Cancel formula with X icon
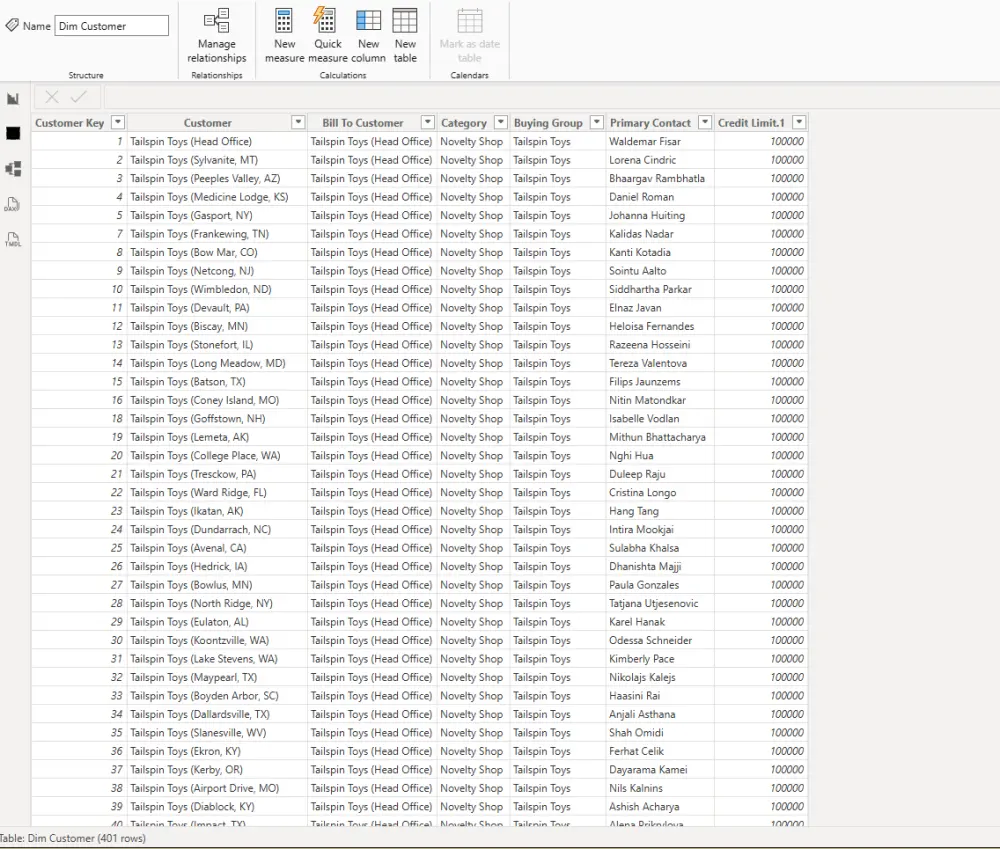 click(x=52, y=97)
